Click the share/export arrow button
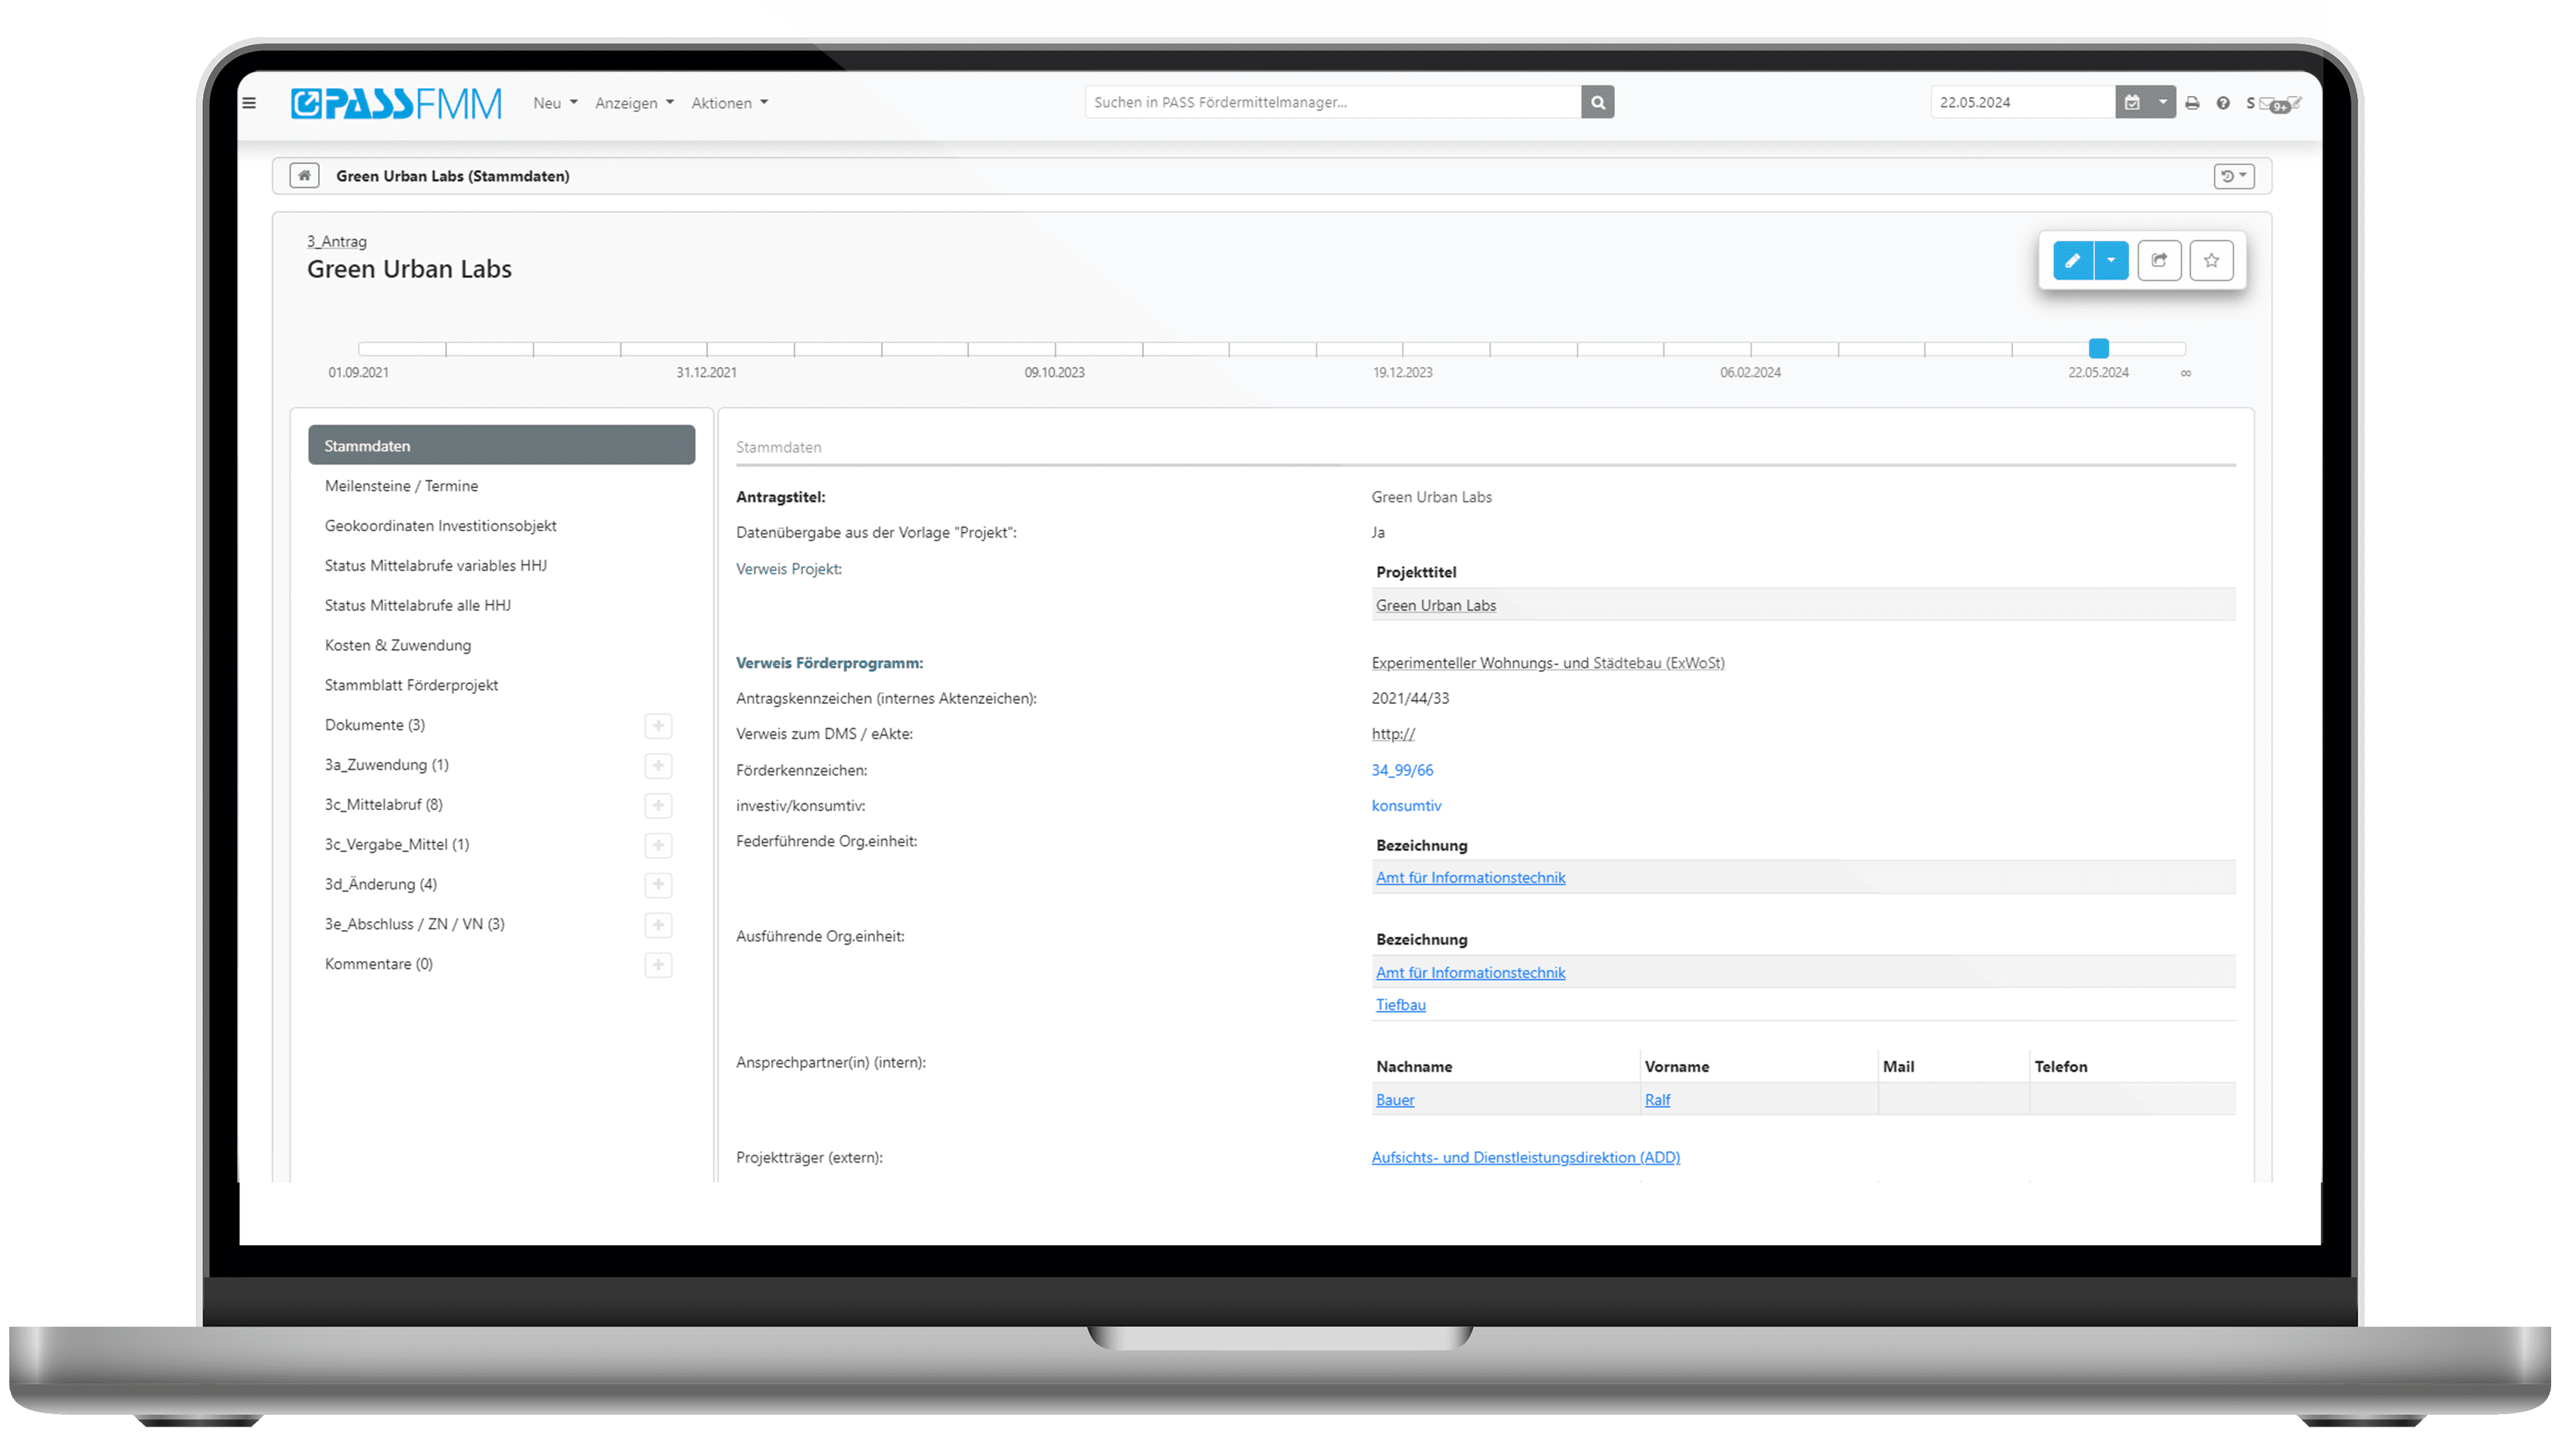Screen dimensions: 2569x1456 click(2159, 261)
